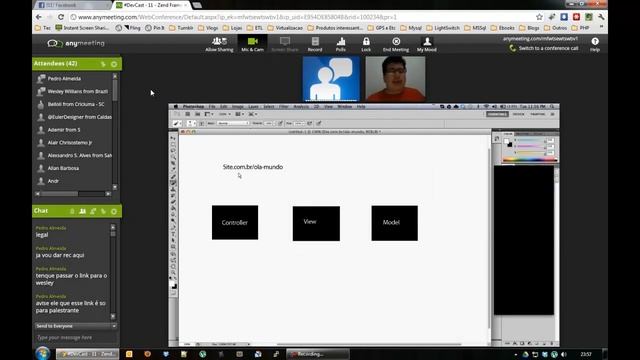The image size is (640, 360).
Task: Open the Polls tool
Action: [x=341, y=44]
